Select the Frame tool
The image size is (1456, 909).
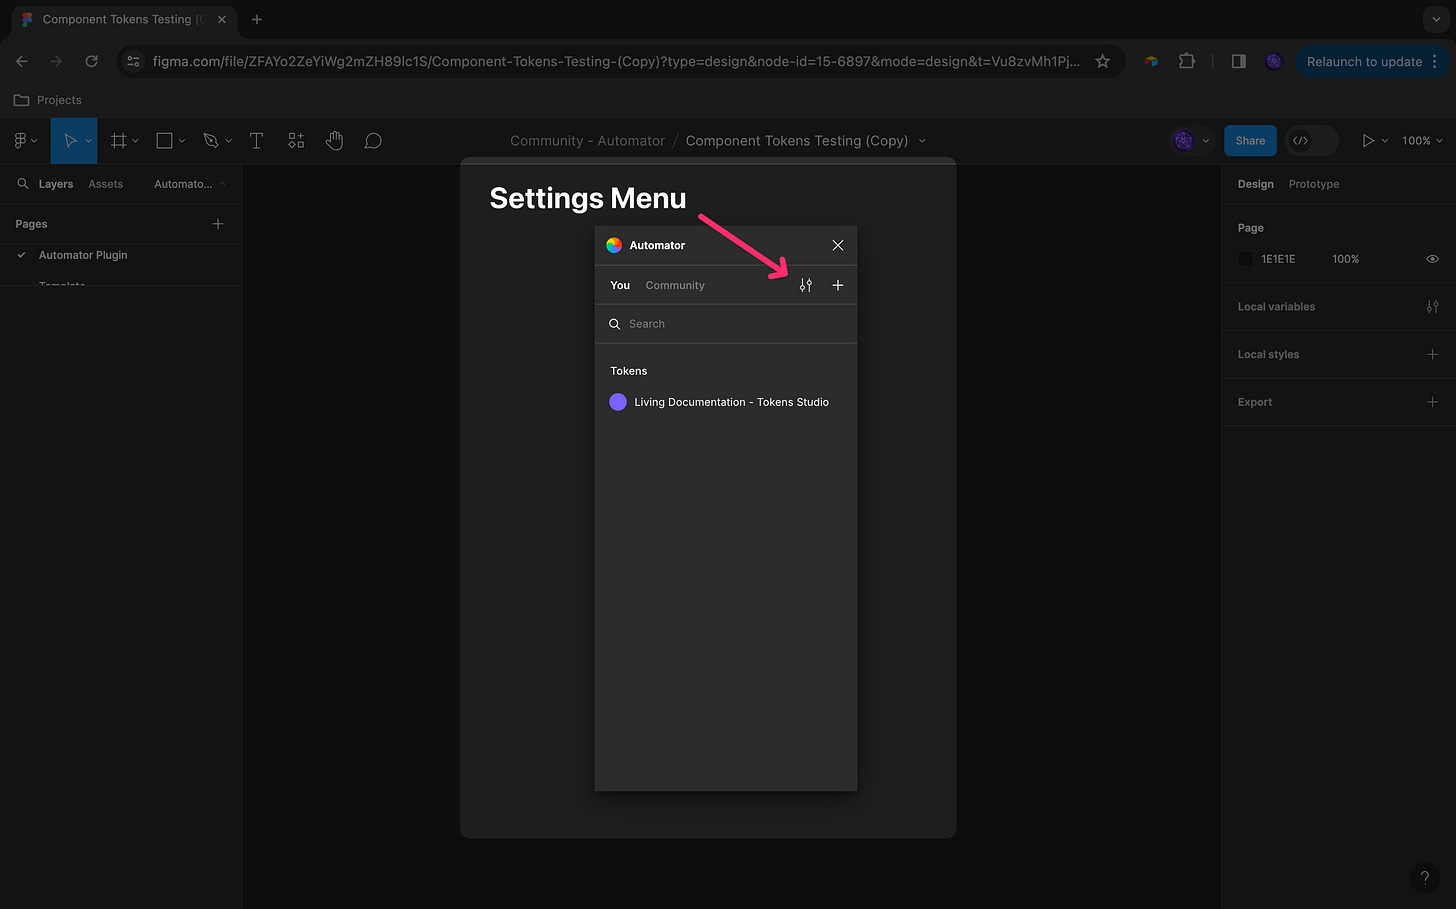click(119, 141)
